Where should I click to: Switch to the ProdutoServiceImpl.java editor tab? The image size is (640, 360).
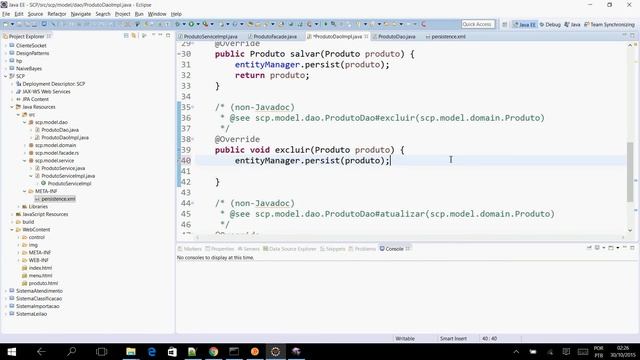(208, 37)
